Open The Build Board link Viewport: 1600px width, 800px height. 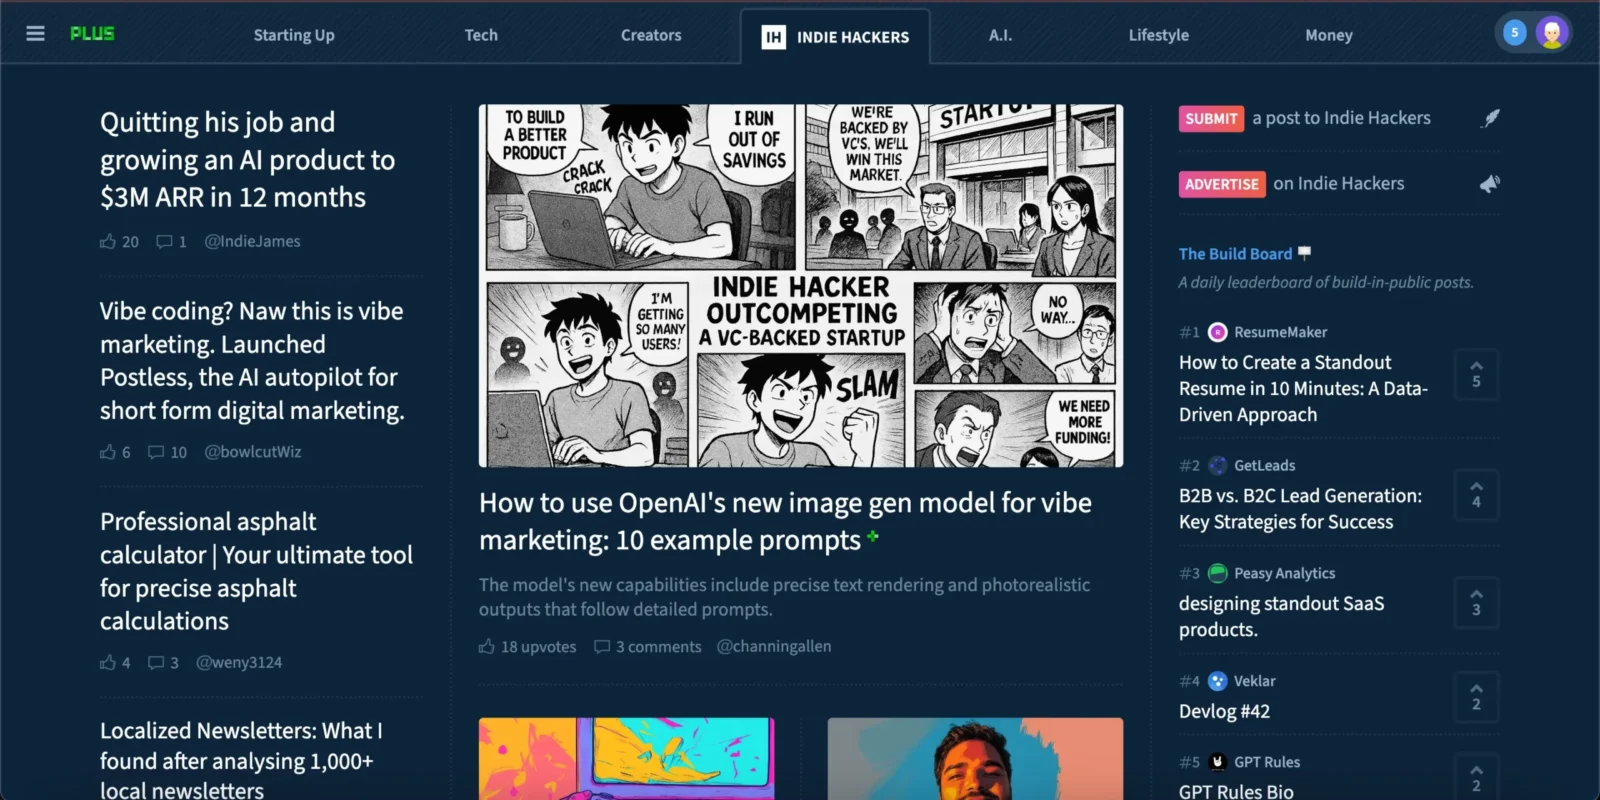pos(1235,254)
